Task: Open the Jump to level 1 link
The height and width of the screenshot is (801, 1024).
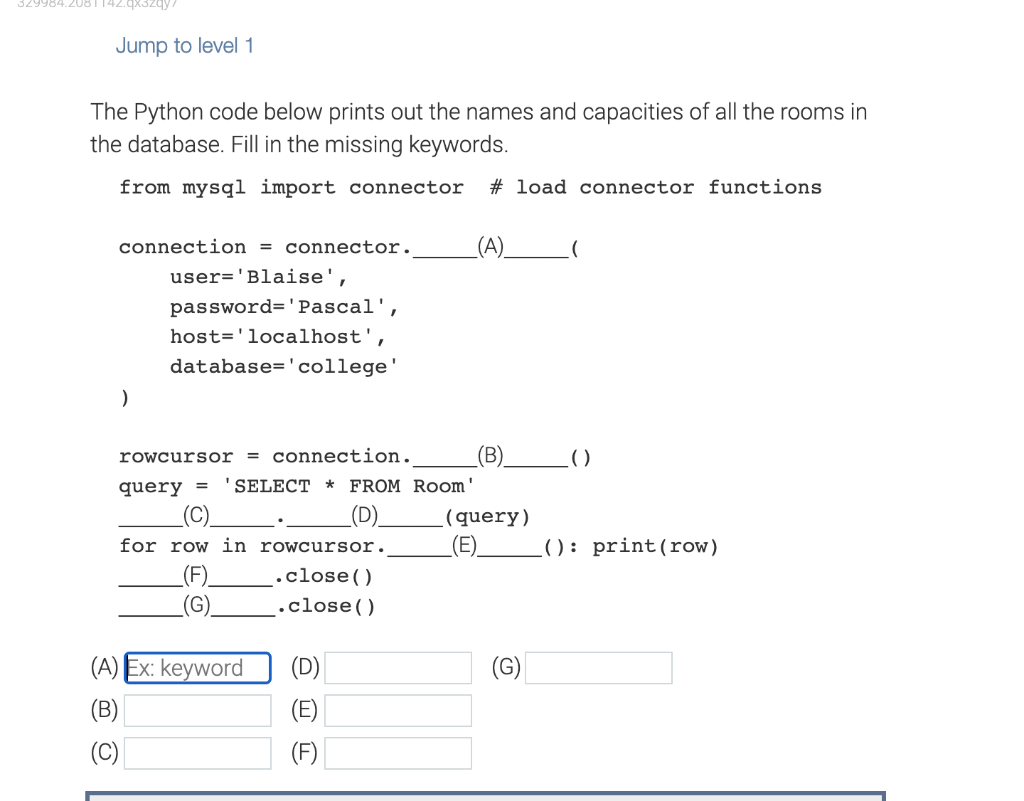Action: coord(184,45)
